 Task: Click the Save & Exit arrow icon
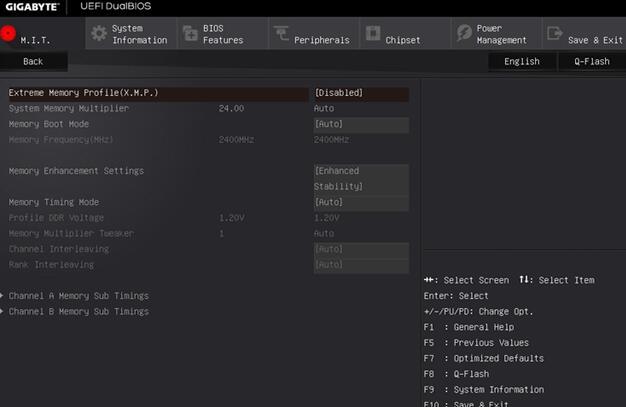pyautogui.click(x=553, y=33)
